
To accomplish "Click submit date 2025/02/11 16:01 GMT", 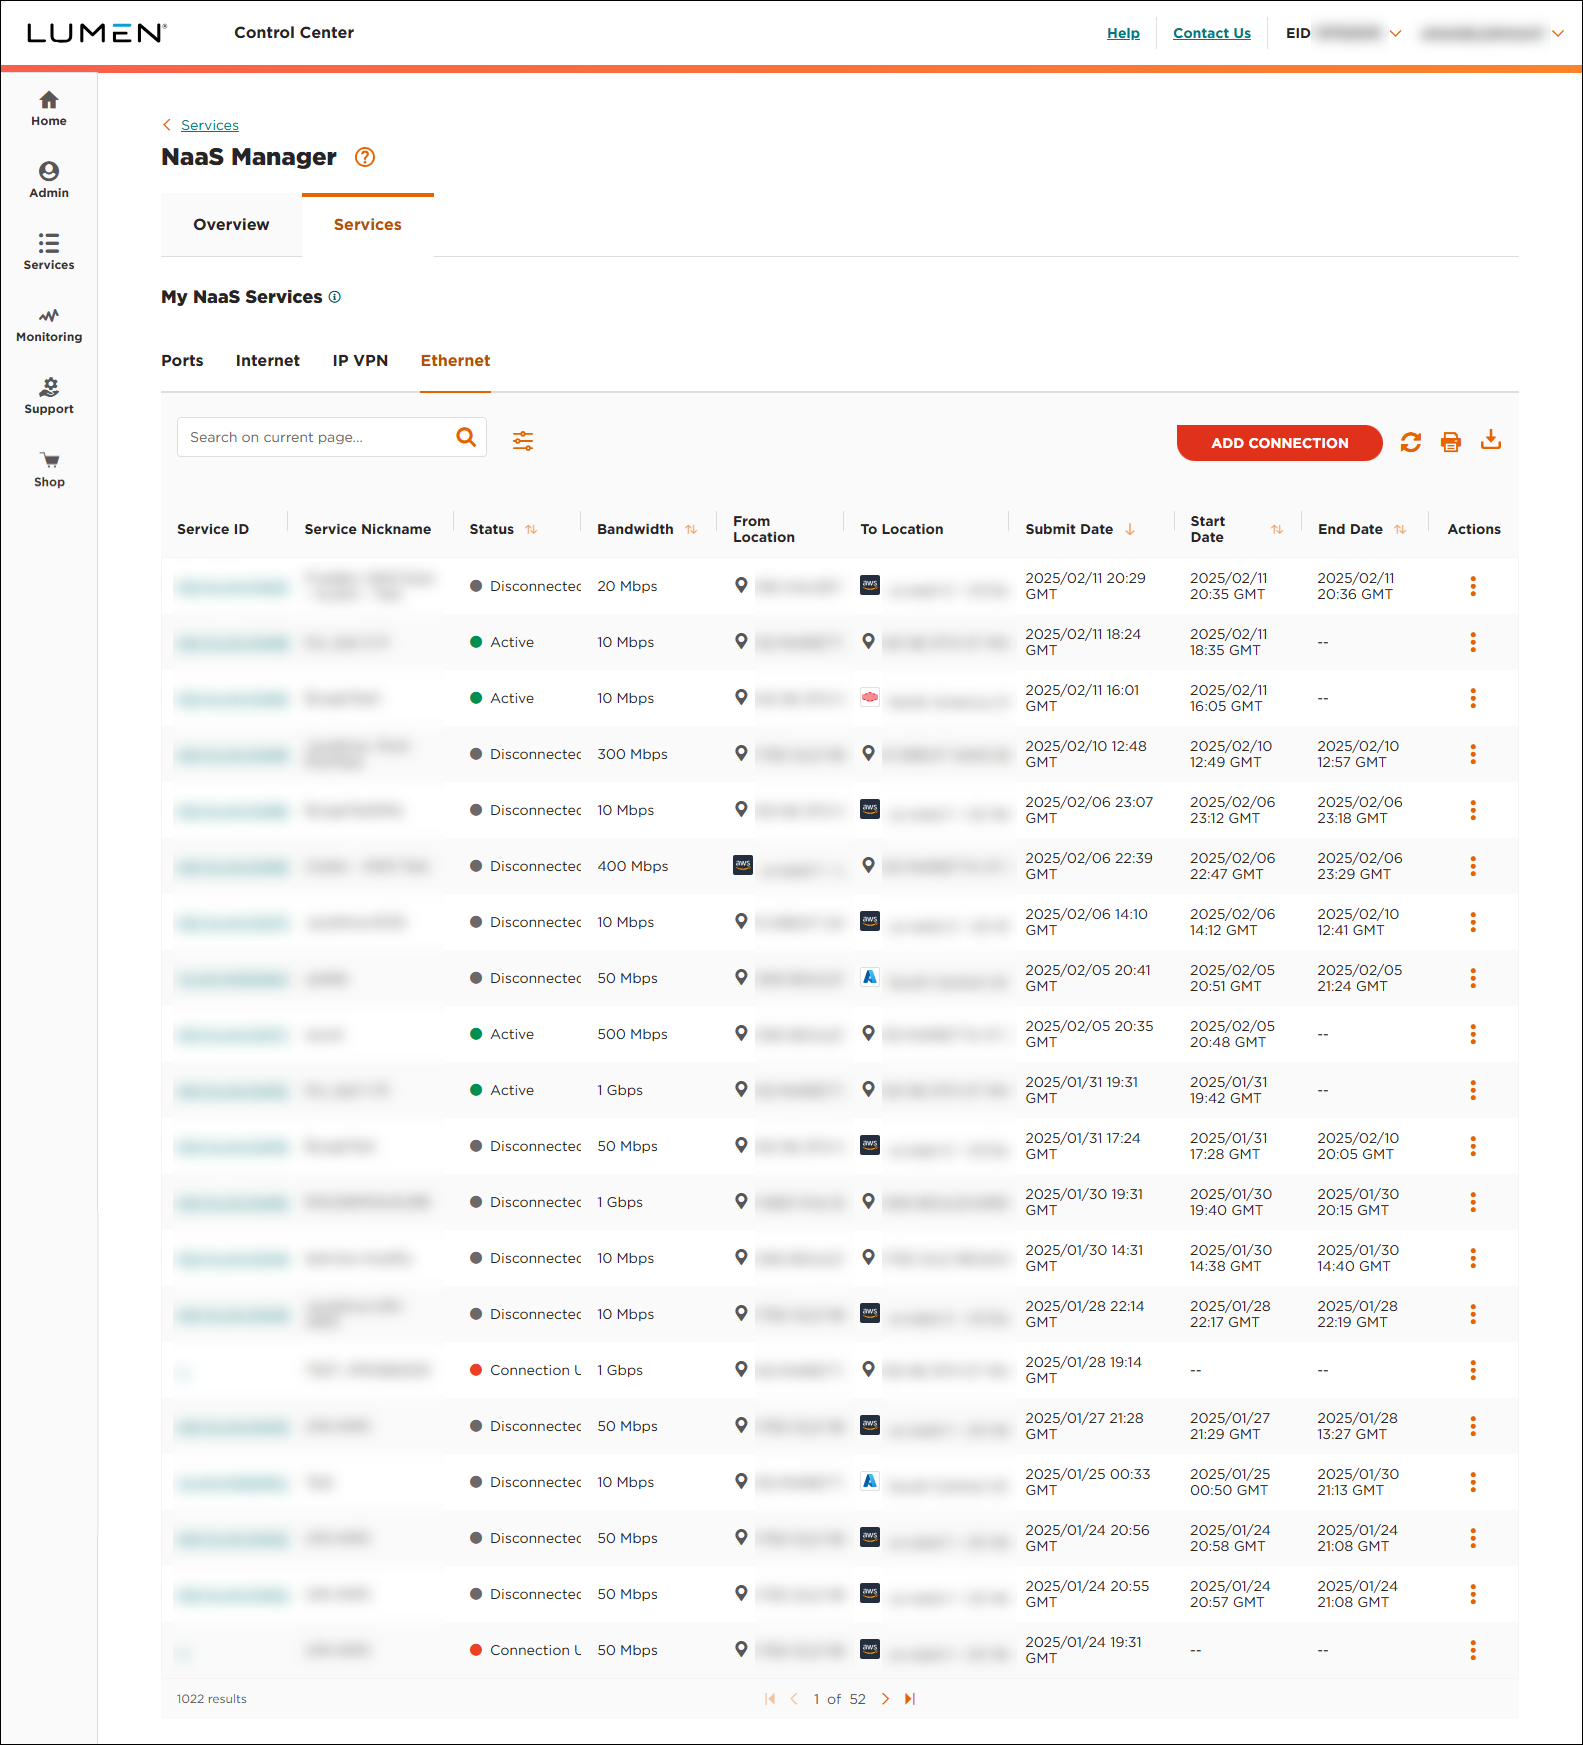I will [x=1082, y=698].
